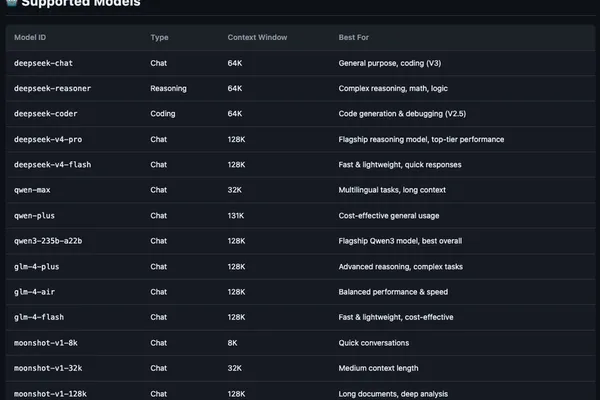Screen dimensions: 600x400
Task: Select the deepseek-v4-flash model ID
Action: [x=52, y=165]
